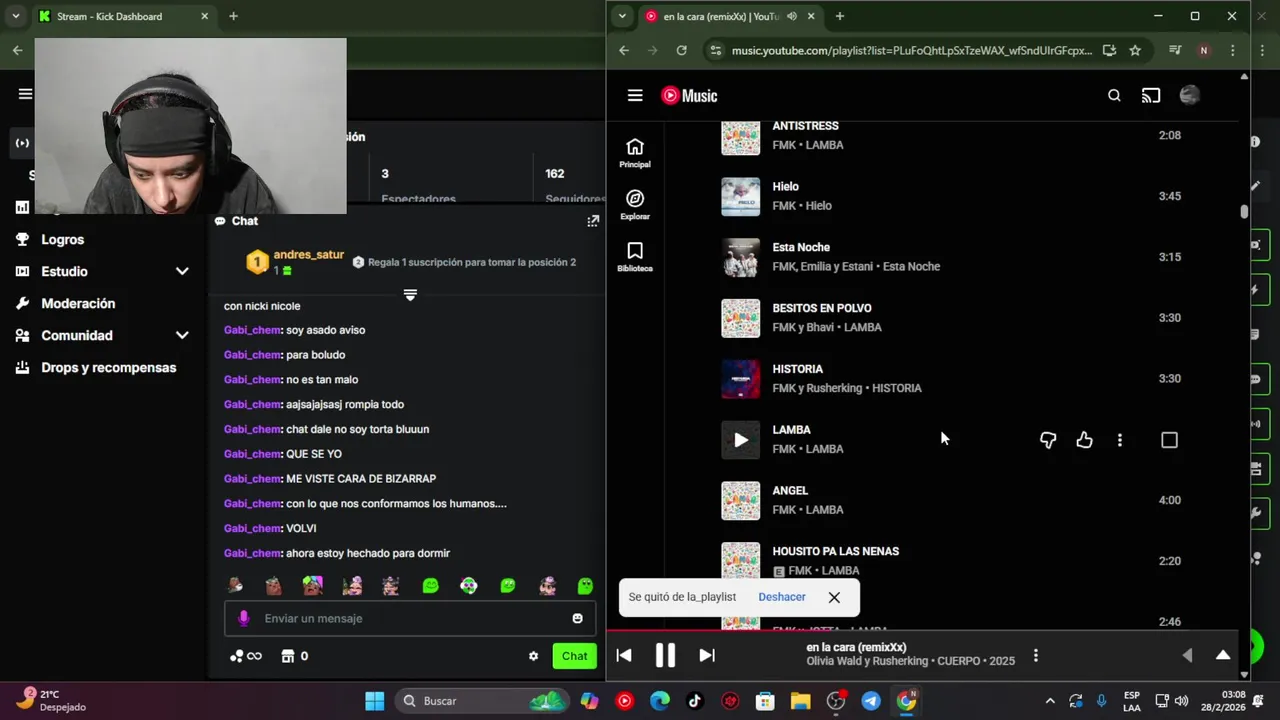The height and width of the screenshot is (720, 1280).
Task: Send message with the green Chat button
Action: pos(574,656)
